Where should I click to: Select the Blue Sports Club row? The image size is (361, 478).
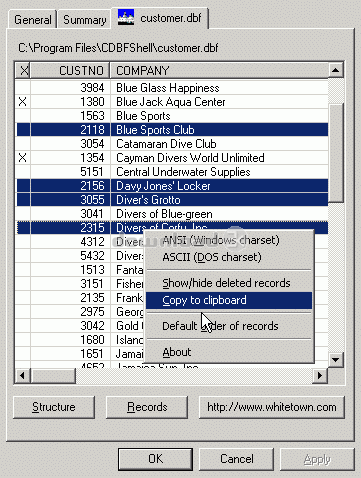[x=172, y=130]
